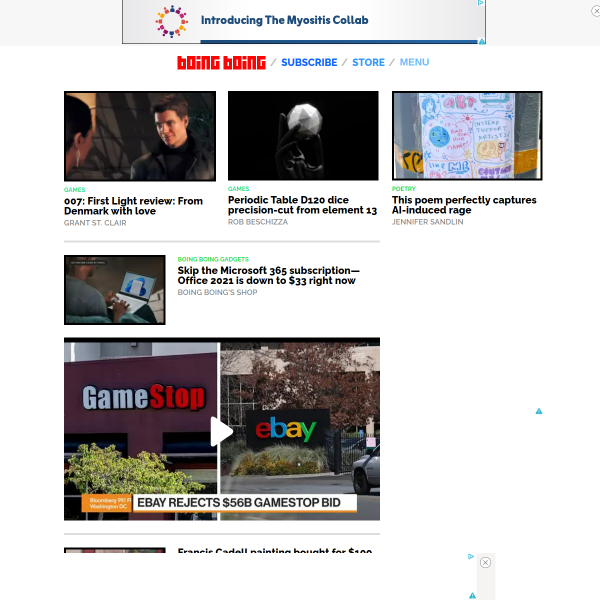Open the site MENU
This screenshot has height=600, width=600.
click(x=414, y=62)
